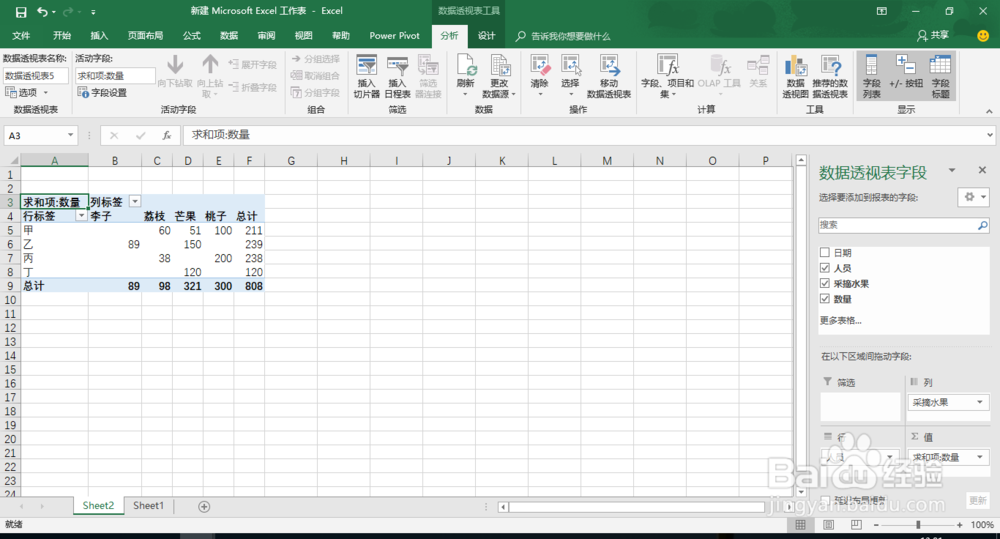The height and width of the screenshot is (539, 1000).
Task: Switch to the Power Pivot tab
Action: pyautogui.click(x=394, y=36)
